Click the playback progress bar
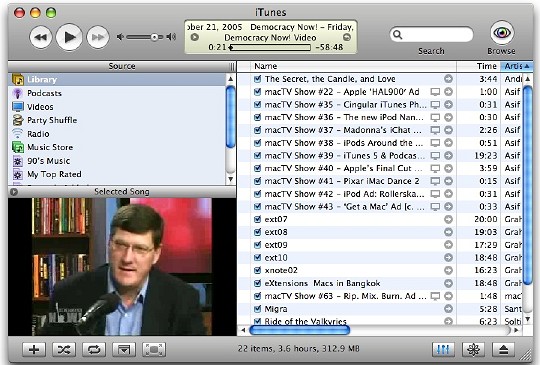The width and height of the screenshot is (540, 365). [270, 48]
